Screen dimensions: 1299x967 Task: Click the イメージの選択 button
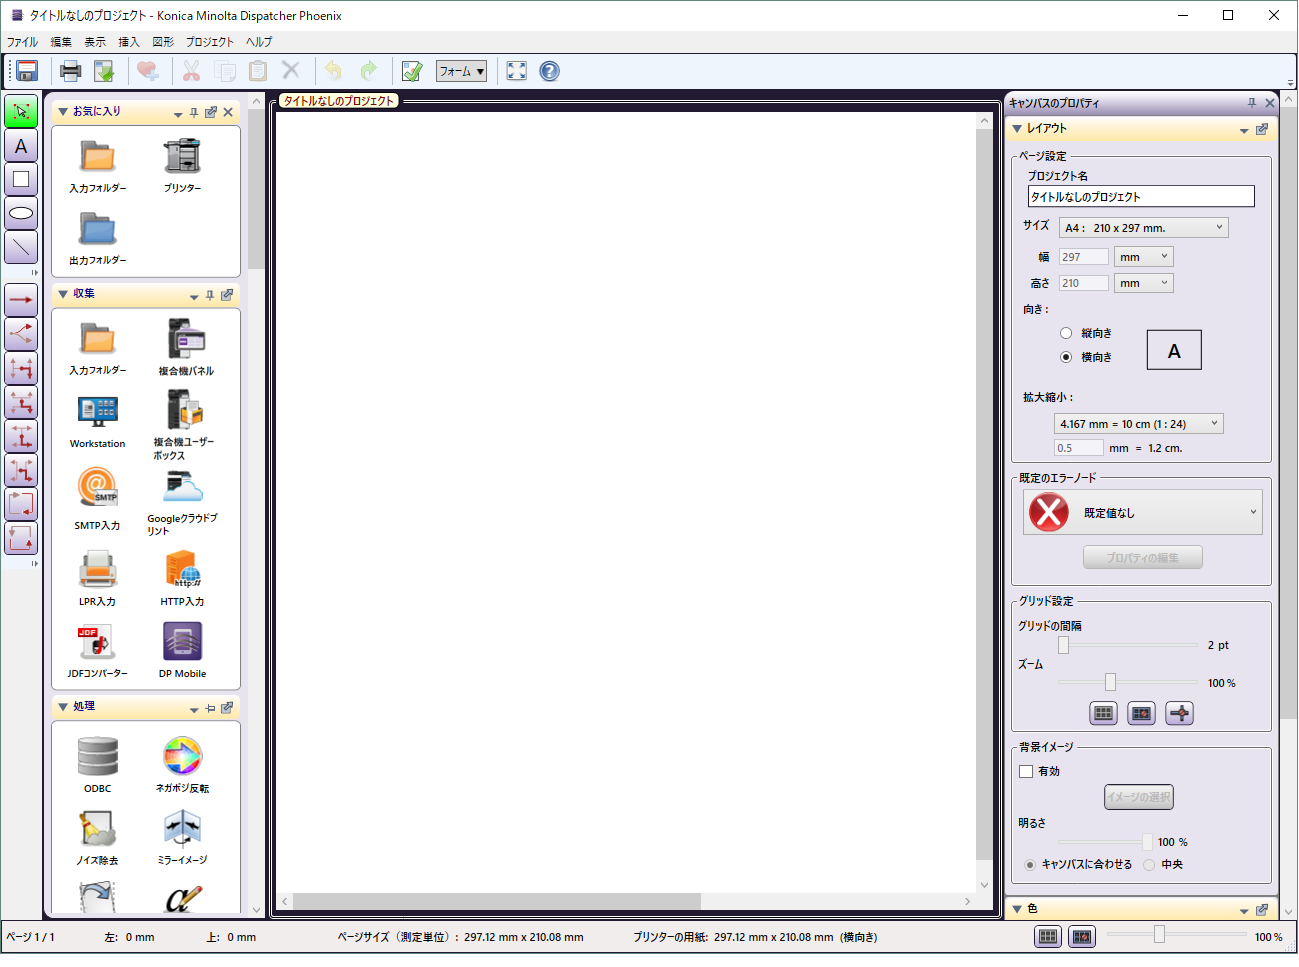(x=1139, y=797)
